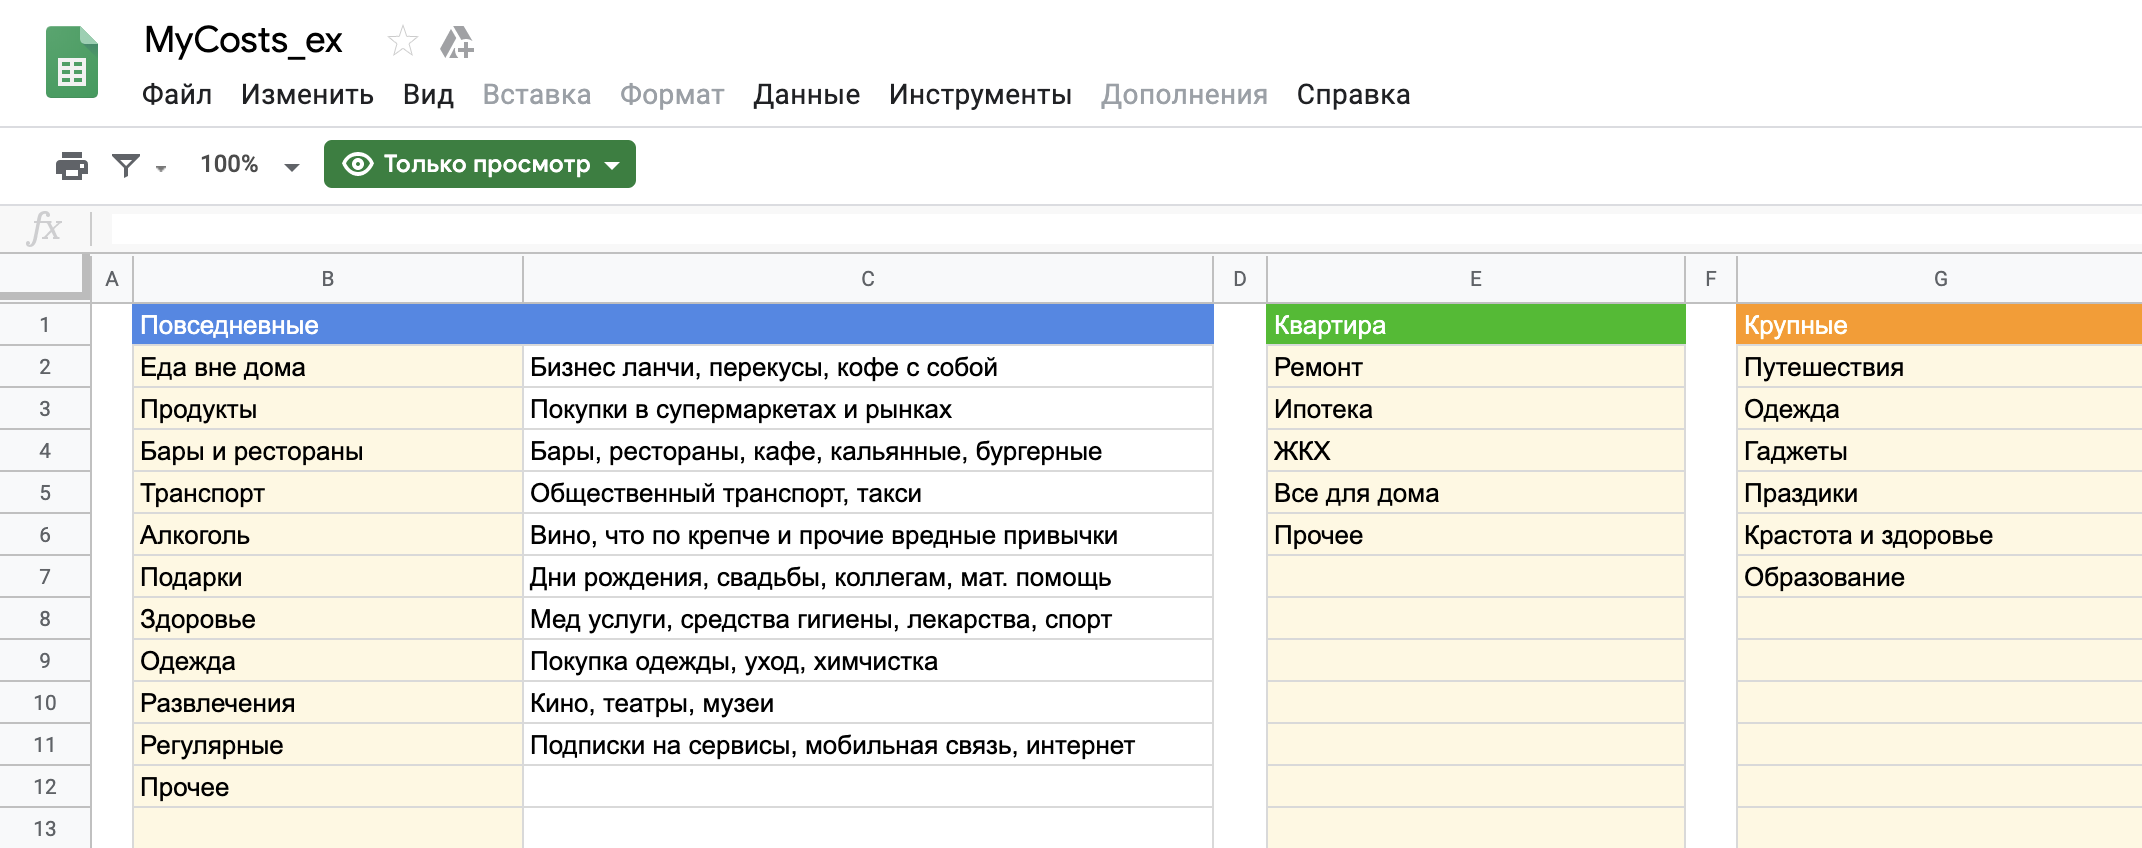2142x848 pixels.
Task: Select the 'Прочее' cell in column E
Action: pyautogui.click(x=1476, y=535)
